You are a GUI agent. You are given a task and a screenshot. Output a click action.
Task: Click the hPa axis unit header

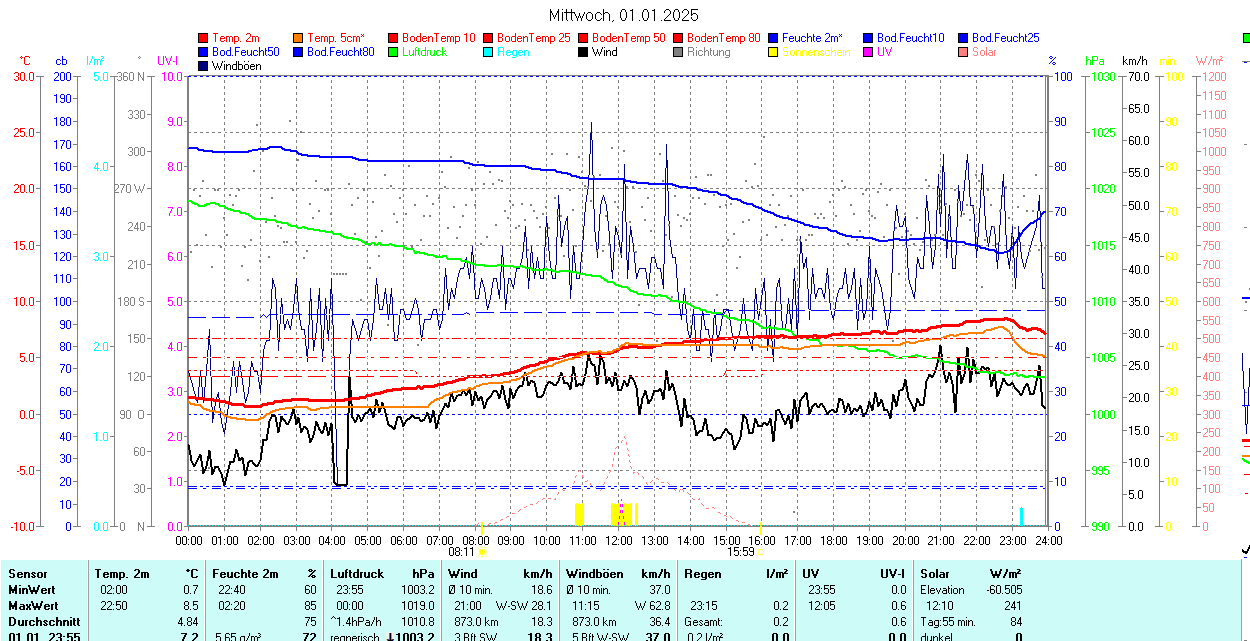(x=1095, y=61)
